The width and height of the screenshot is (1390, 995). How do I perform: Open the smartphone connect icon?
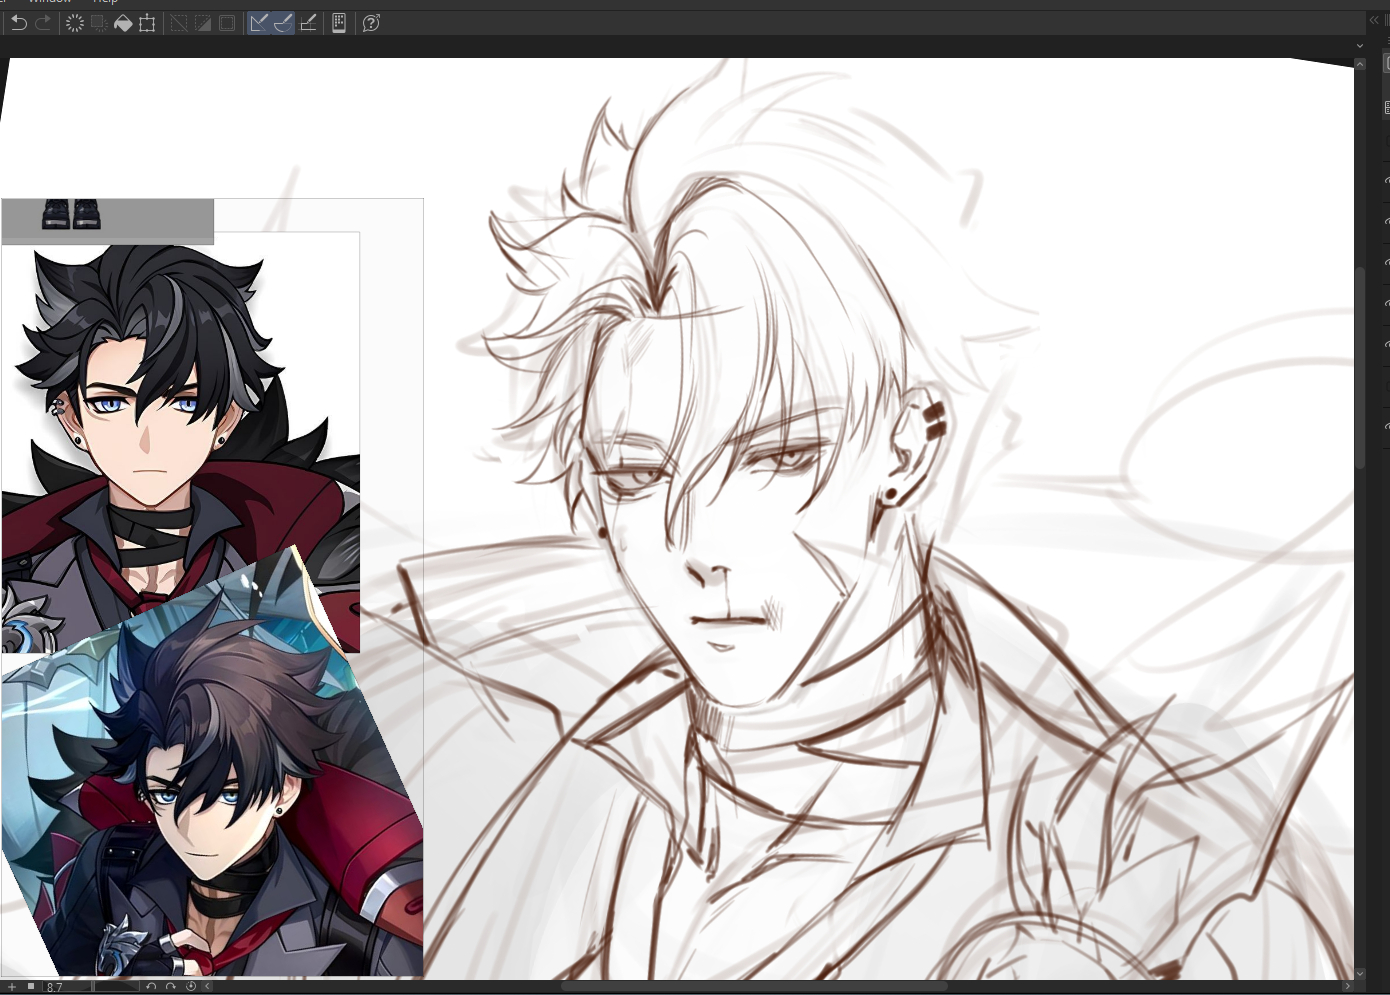(x=339, y=23)
